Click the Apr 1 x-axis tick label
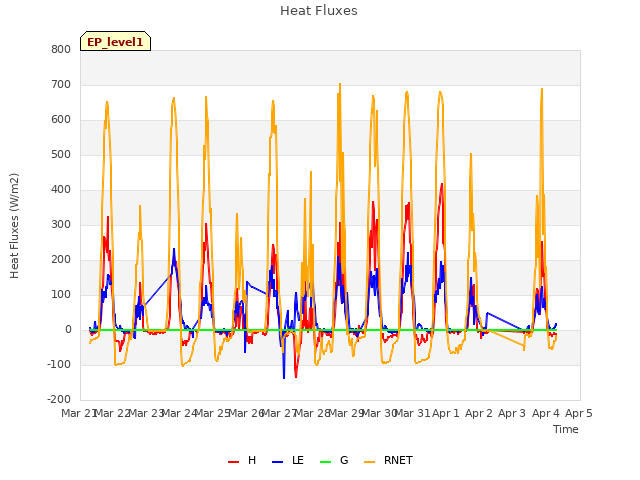This screenshot has height=480, width=640. [x=446, y=413]
